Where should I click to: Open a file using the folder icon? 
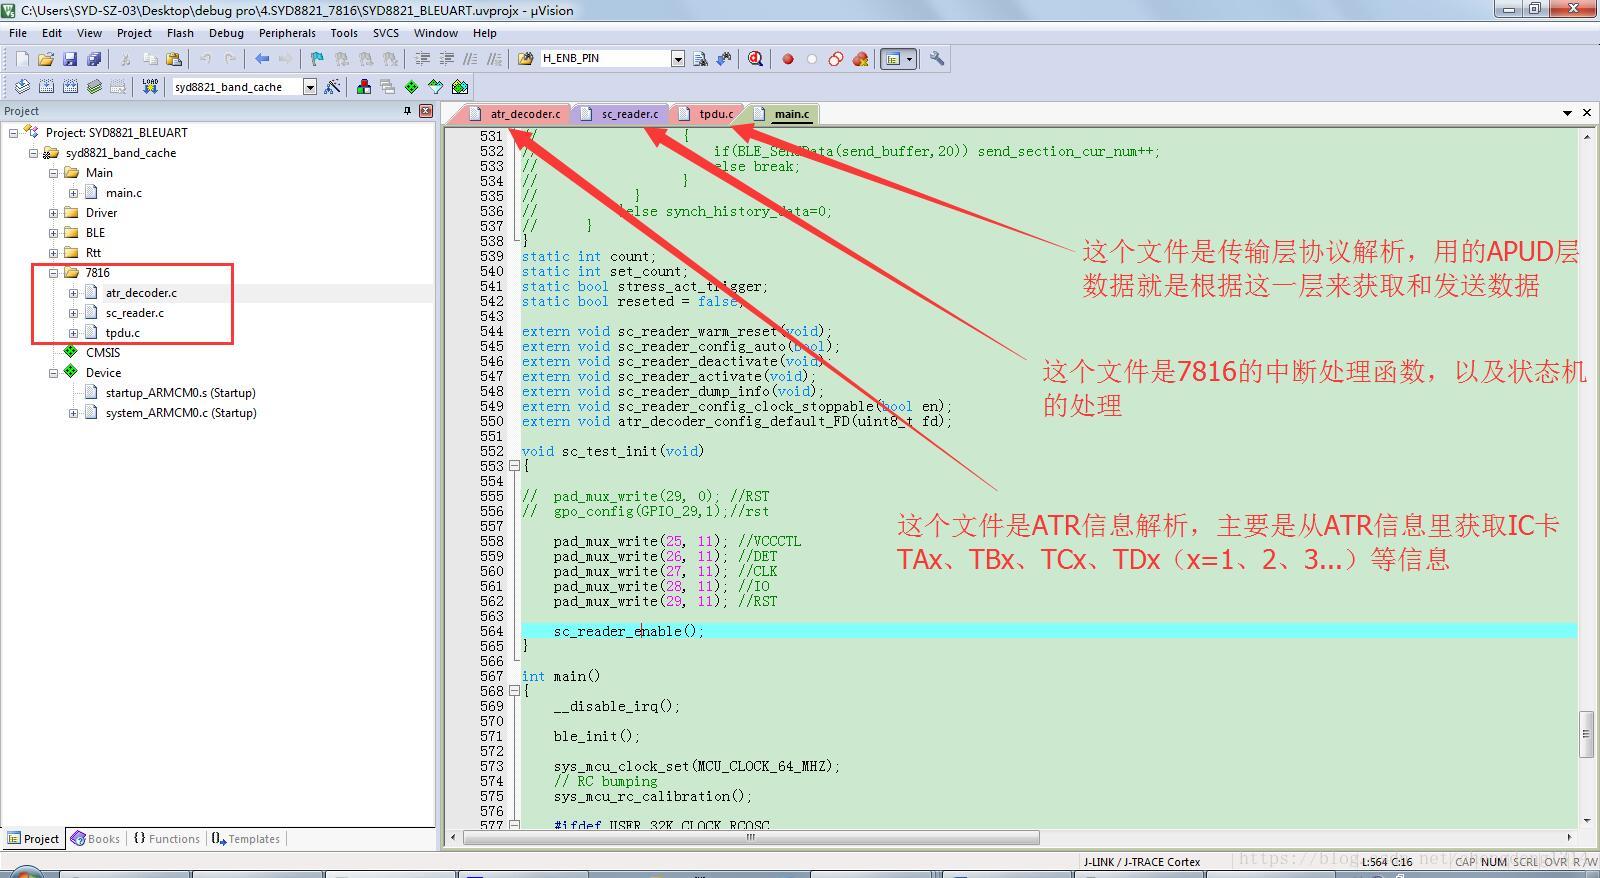pyautogui.click(x=46, y=59)
